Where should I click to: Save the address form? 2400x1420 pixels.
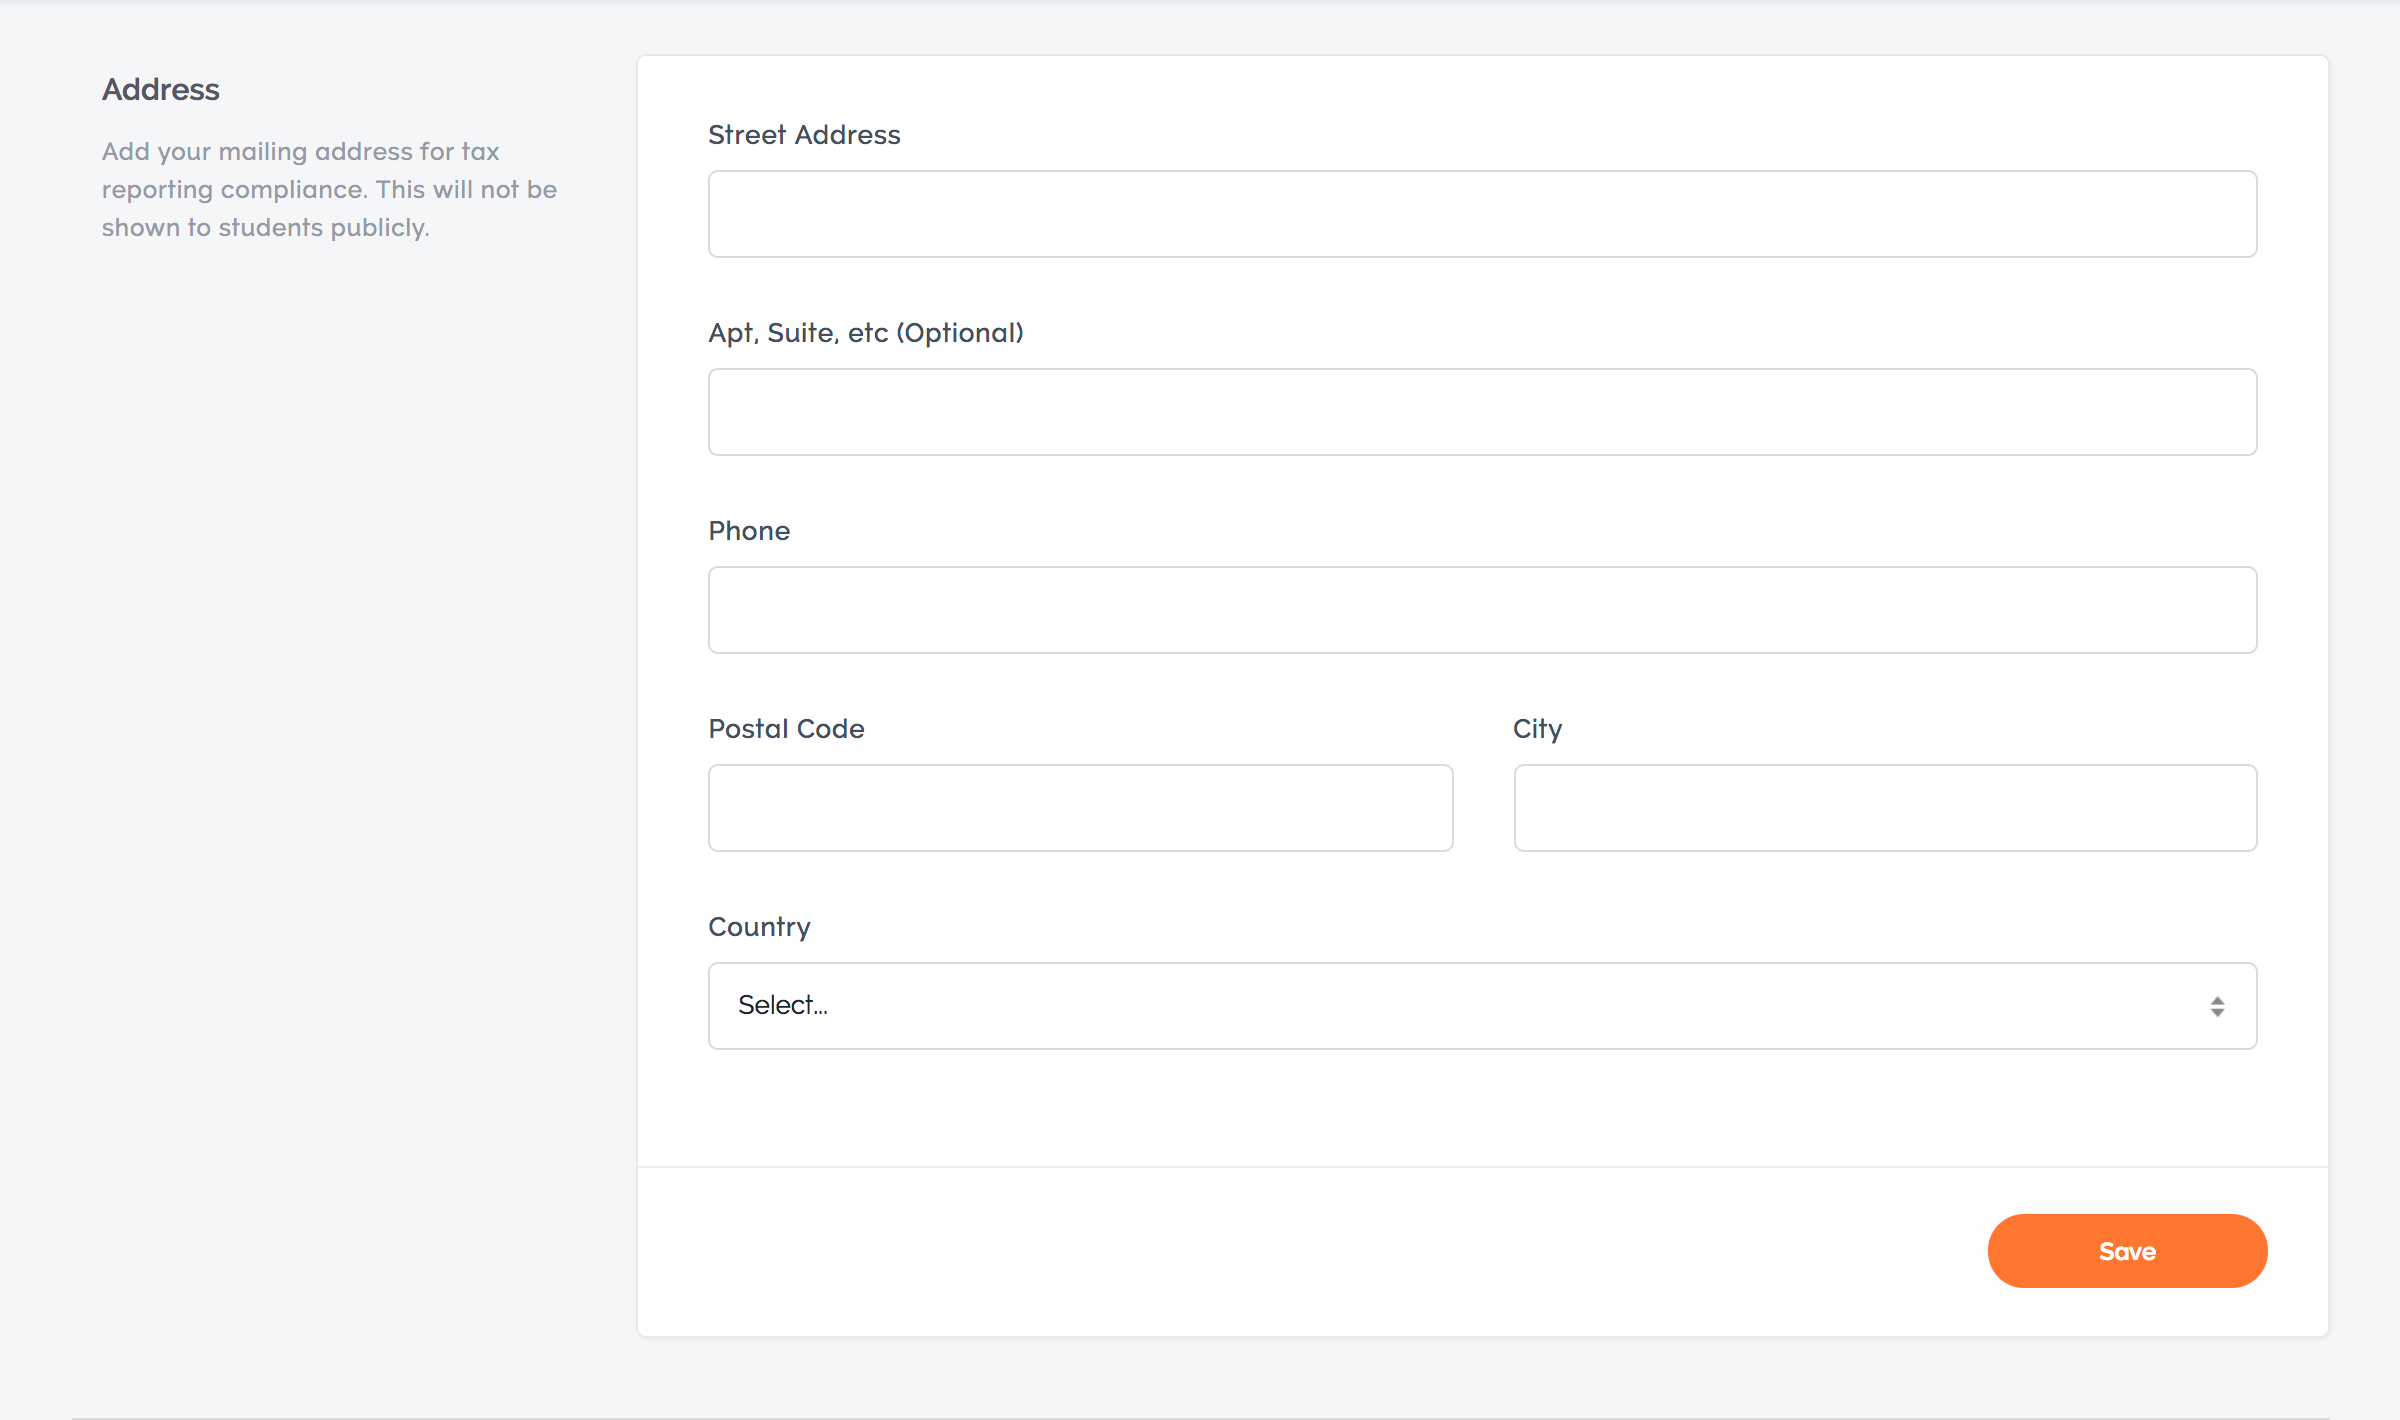point(2127,1251)
